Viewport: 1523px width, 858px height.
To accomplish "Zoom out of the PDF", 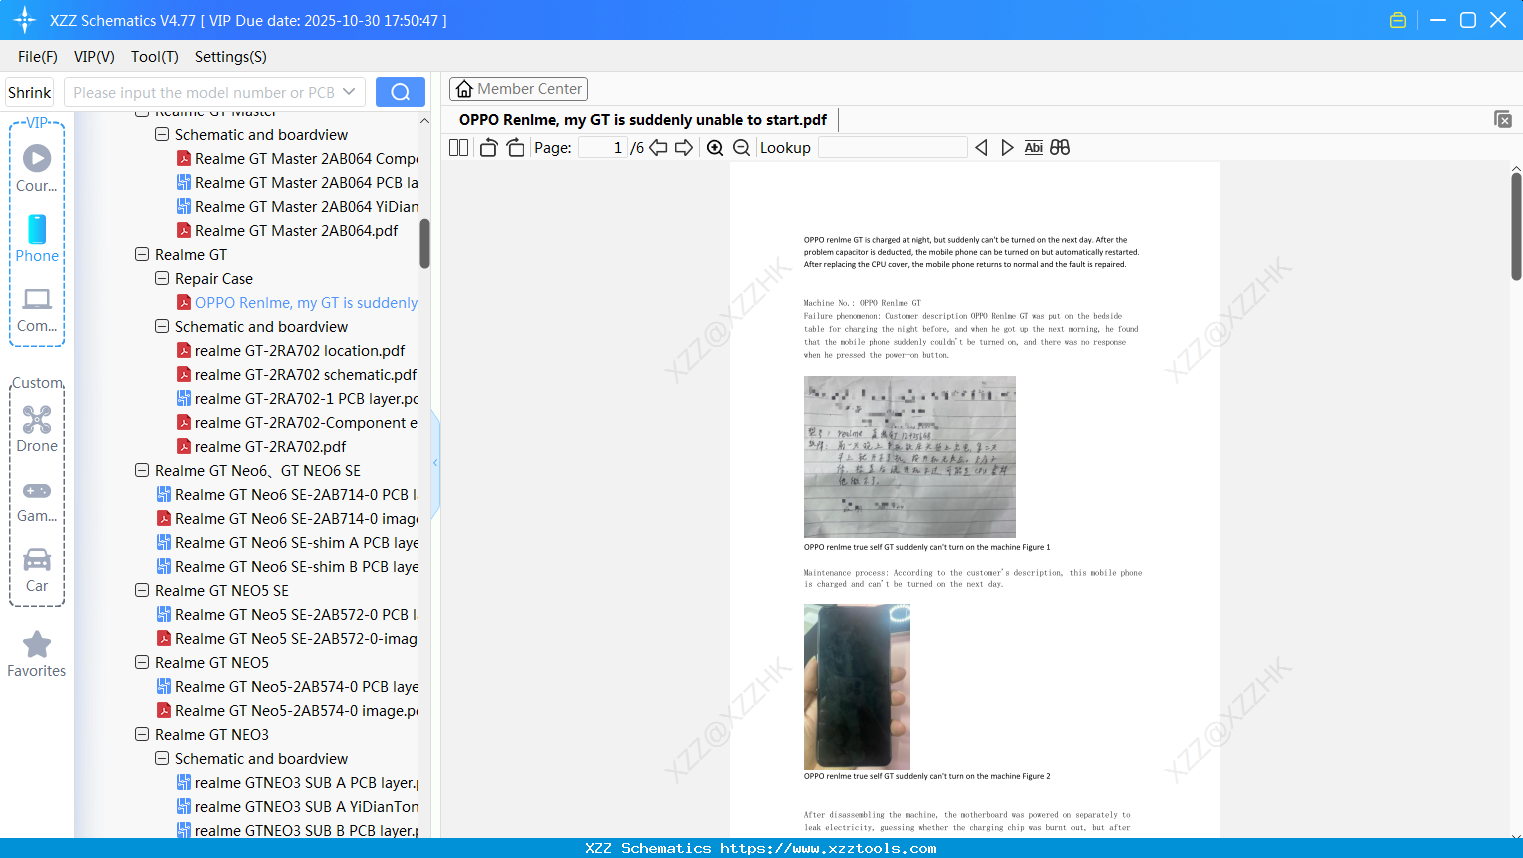I will (742, 148).
